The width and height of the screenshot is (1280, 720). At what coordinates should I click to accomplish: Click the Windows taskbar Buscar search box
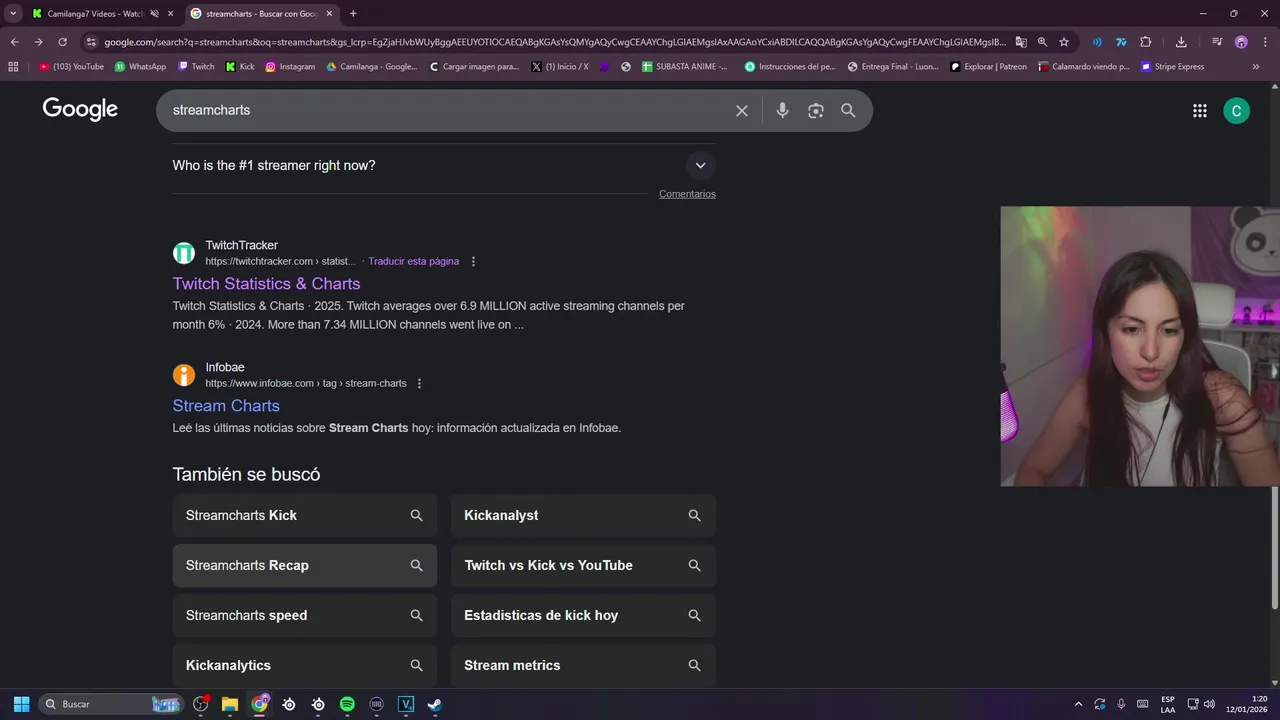(111, 704)
